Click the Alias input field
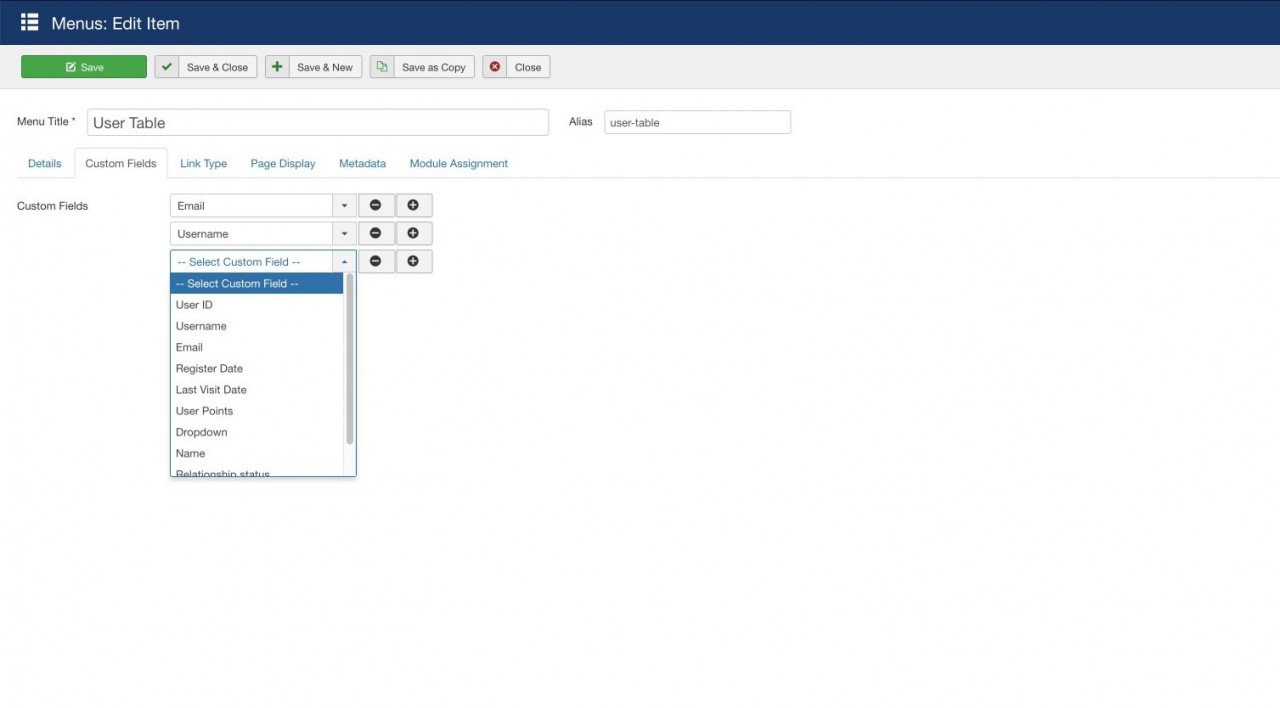The height and width of the screenshot is (708, 1280). click(697, 123)
